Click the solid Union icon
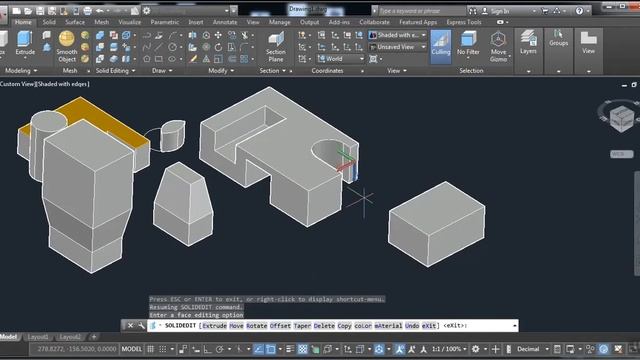The width and height of the screenshot is (640, 360). [x=100, y=36]
